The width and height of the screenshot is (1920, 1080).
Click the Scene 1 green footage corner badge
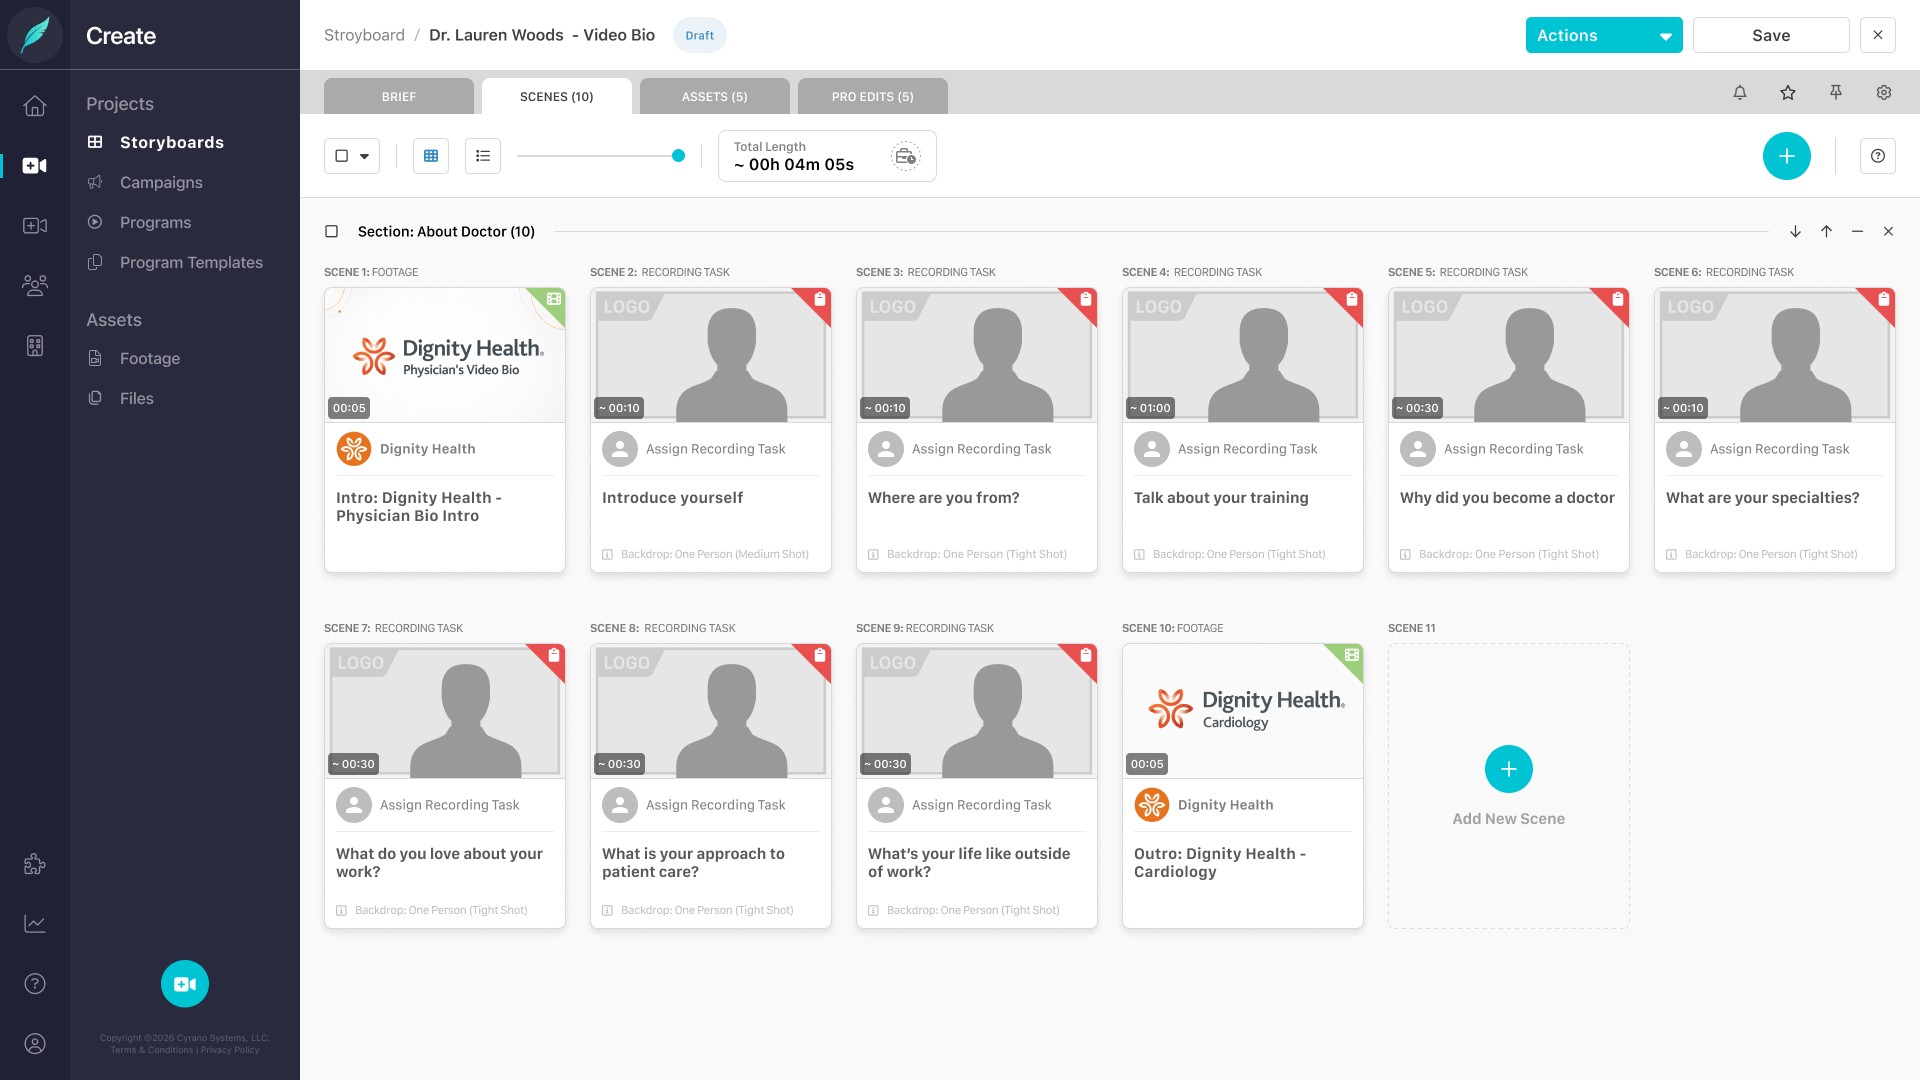pyautogui.click(x=553, y=300)
